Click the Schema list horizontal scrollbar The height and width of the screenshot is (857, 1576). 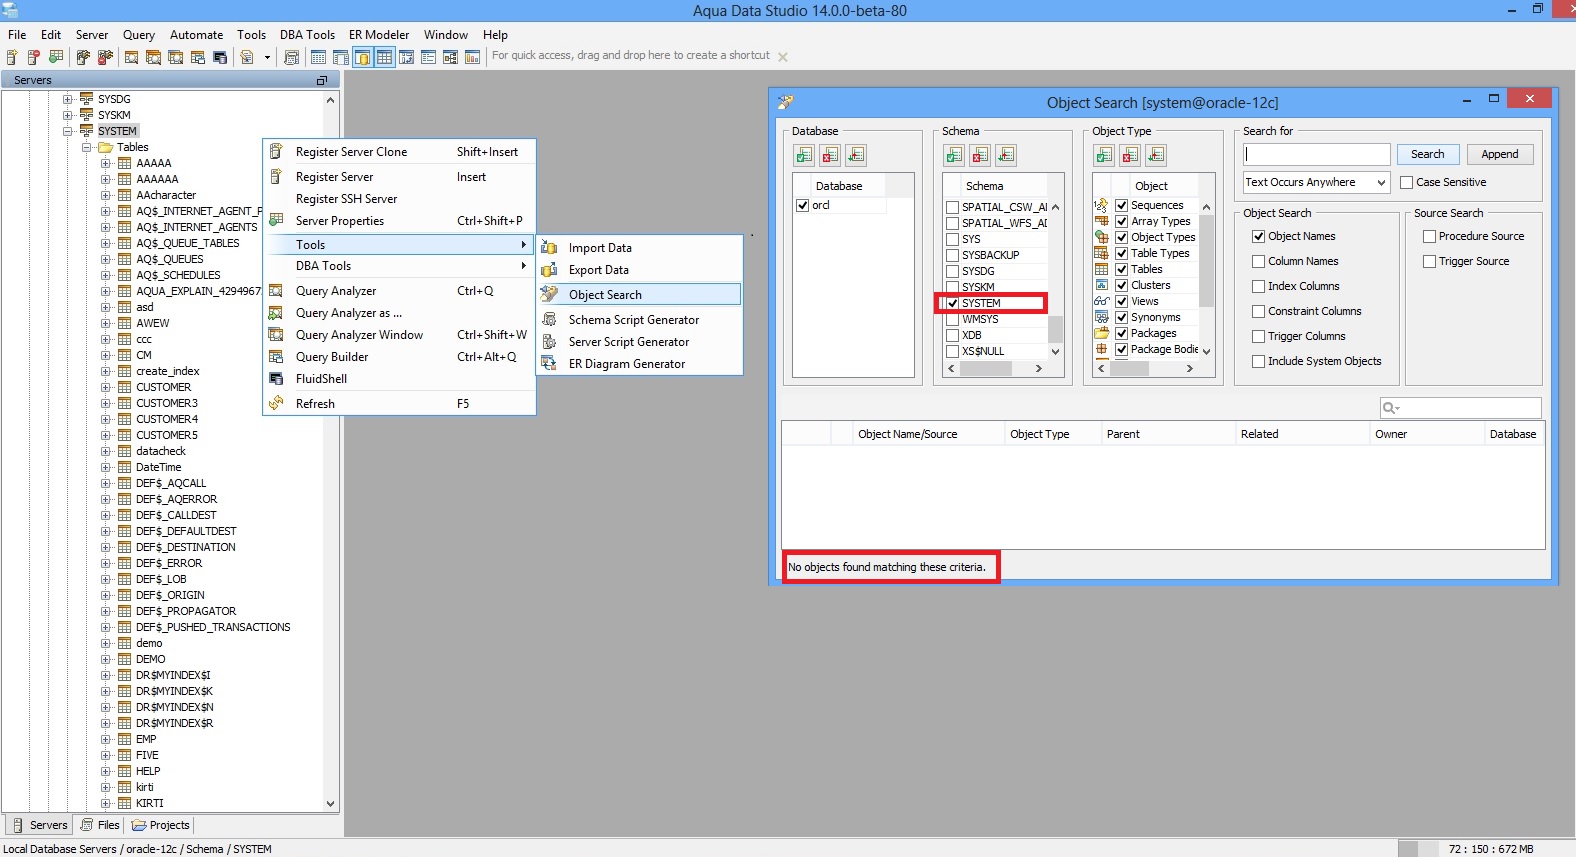pos(996,368)
